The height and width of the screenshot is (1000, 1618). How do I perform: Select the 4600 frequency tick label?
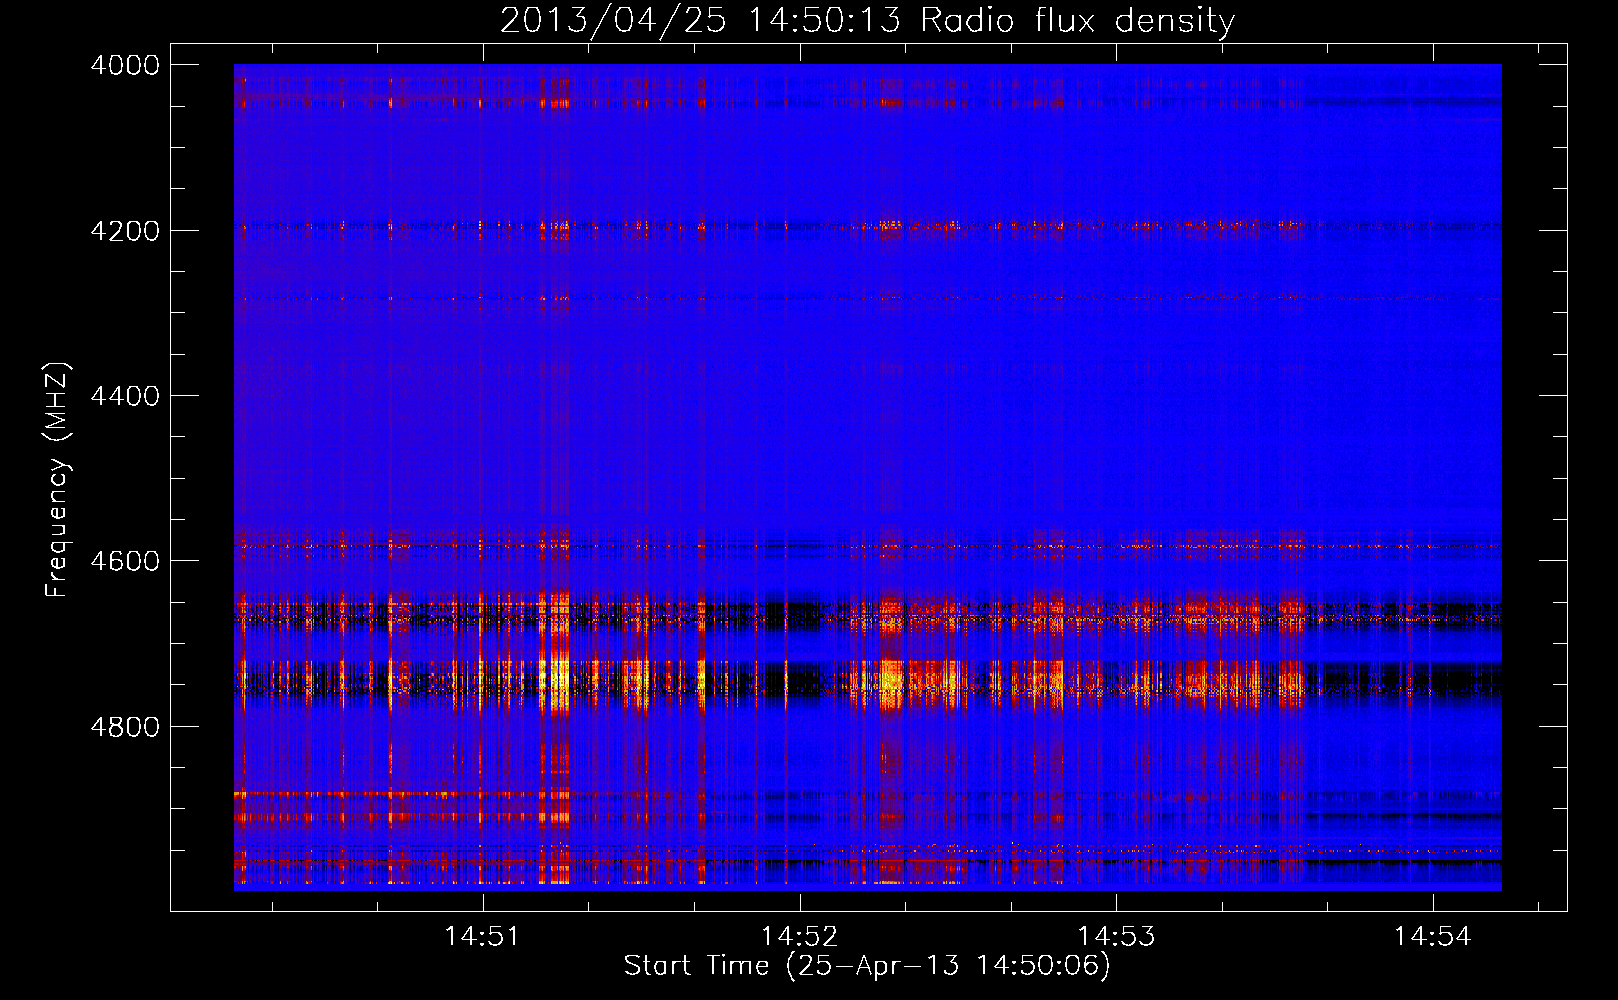pyautogui.click(x=125, y=561)
